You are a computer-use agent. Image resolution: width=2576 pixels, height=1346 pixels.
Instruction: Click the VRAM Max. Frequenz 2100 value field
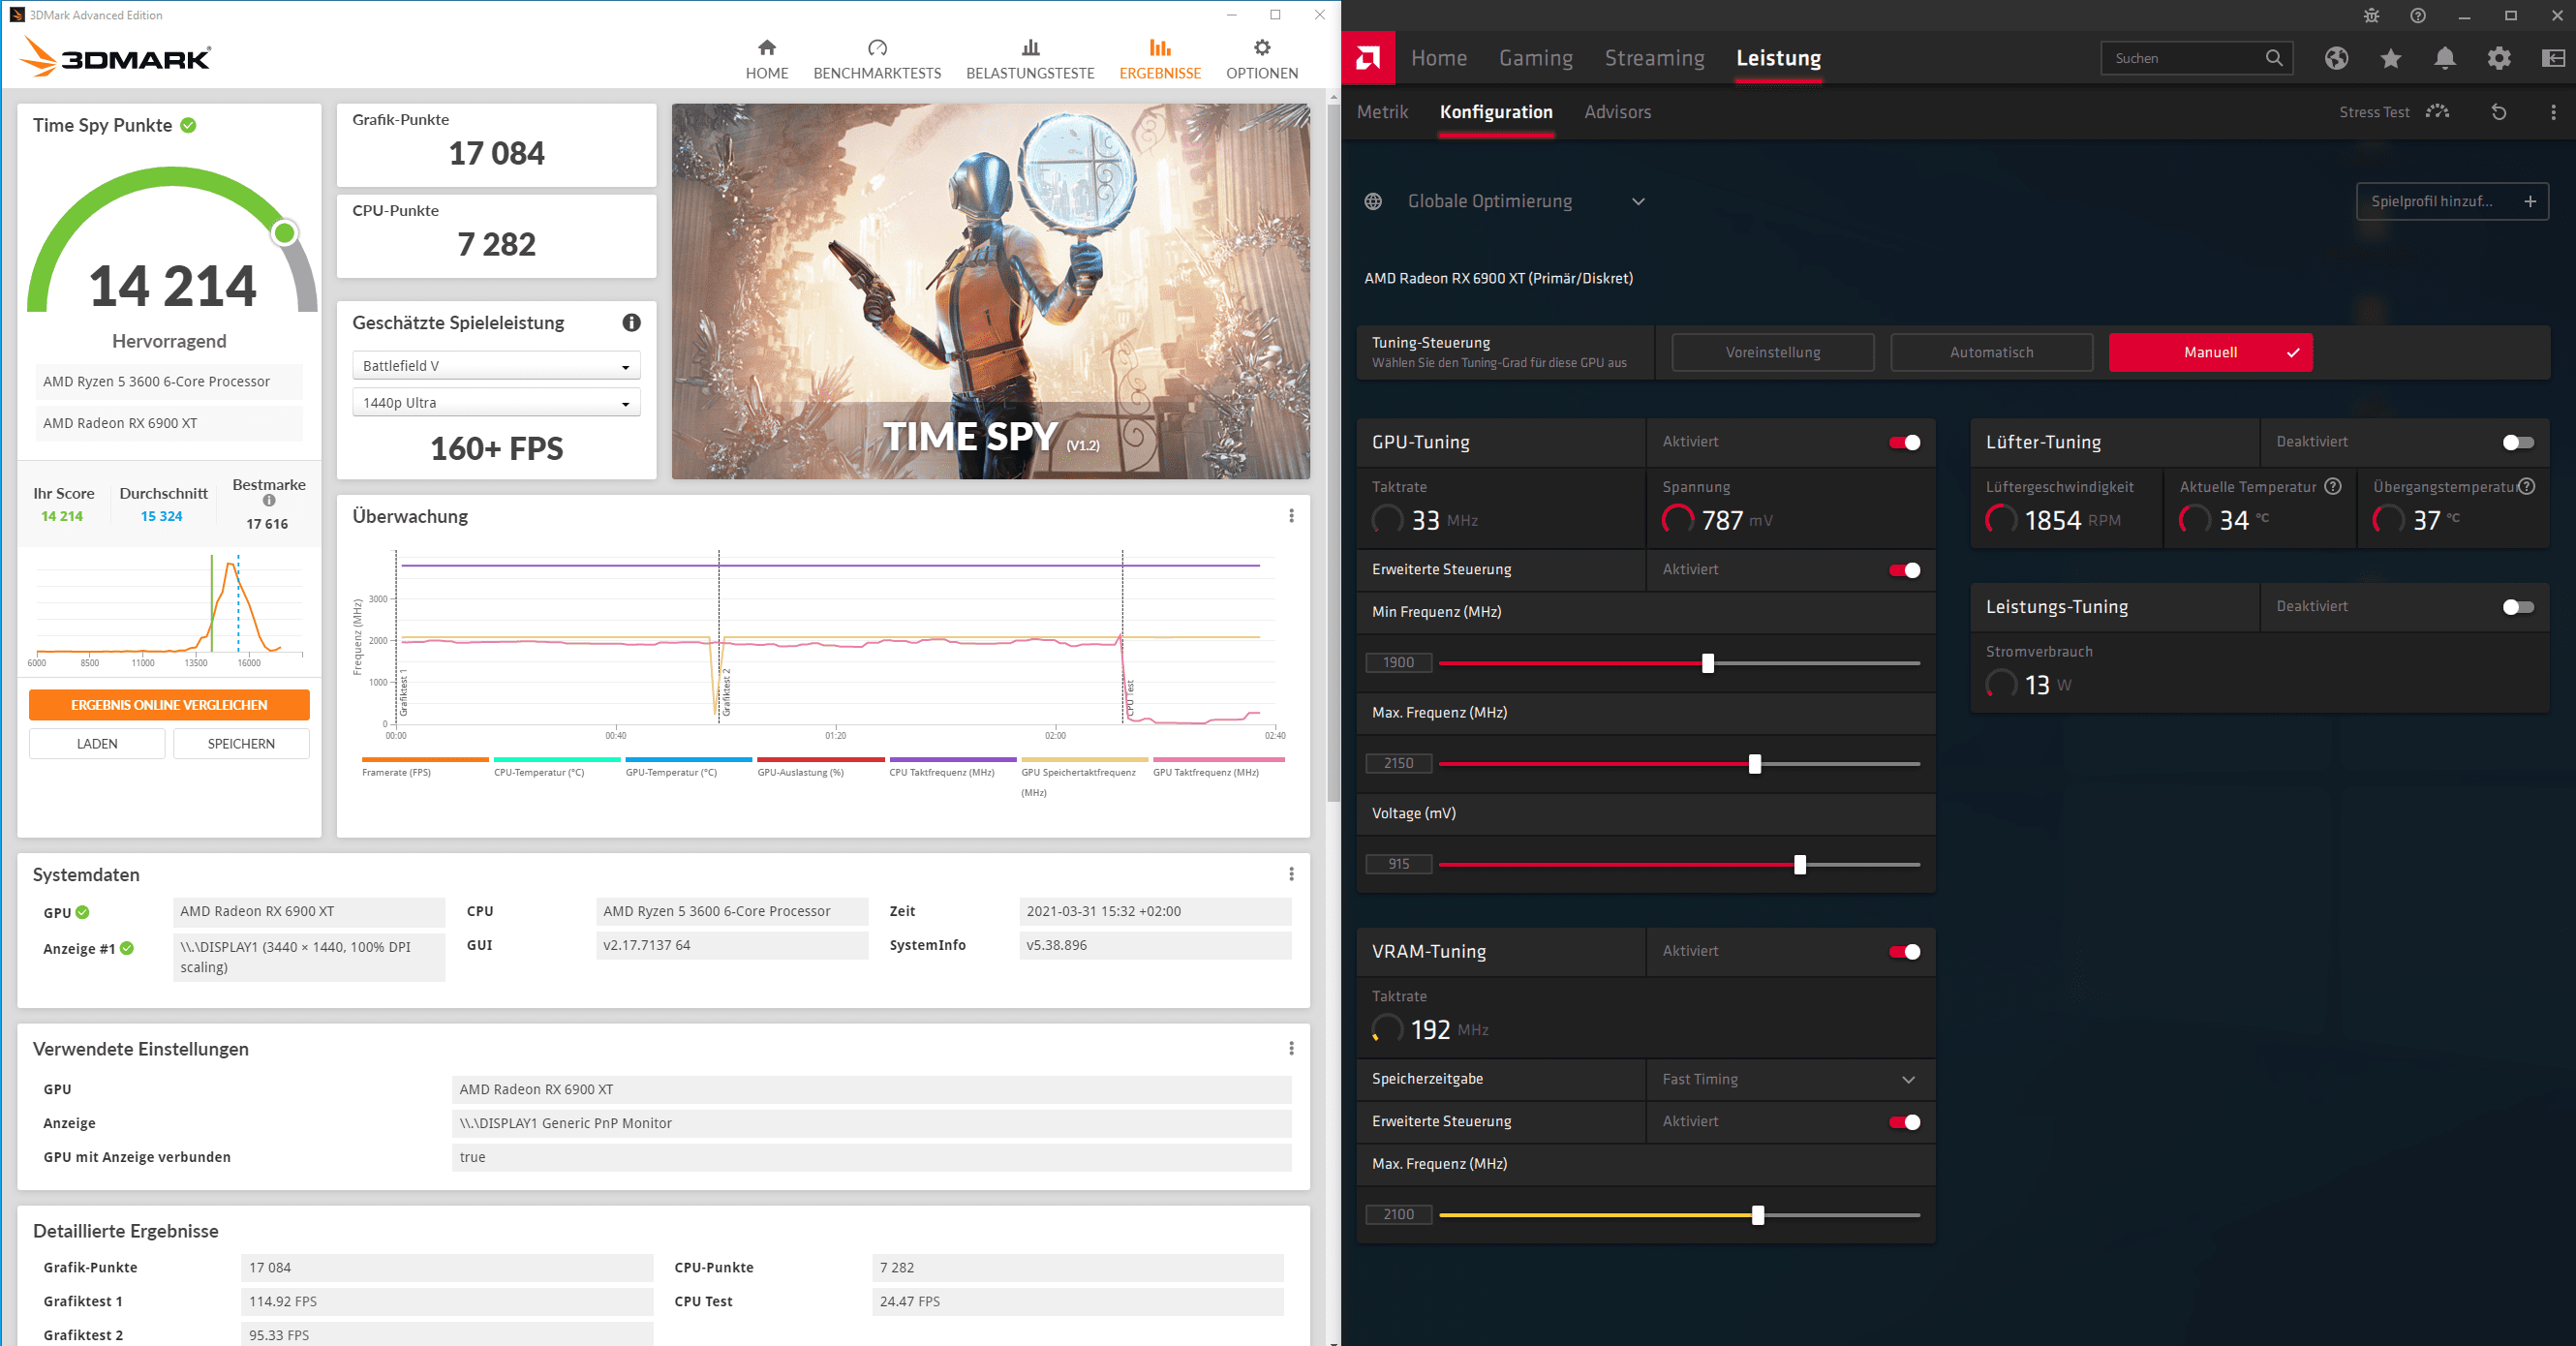pos(1398,1214)
